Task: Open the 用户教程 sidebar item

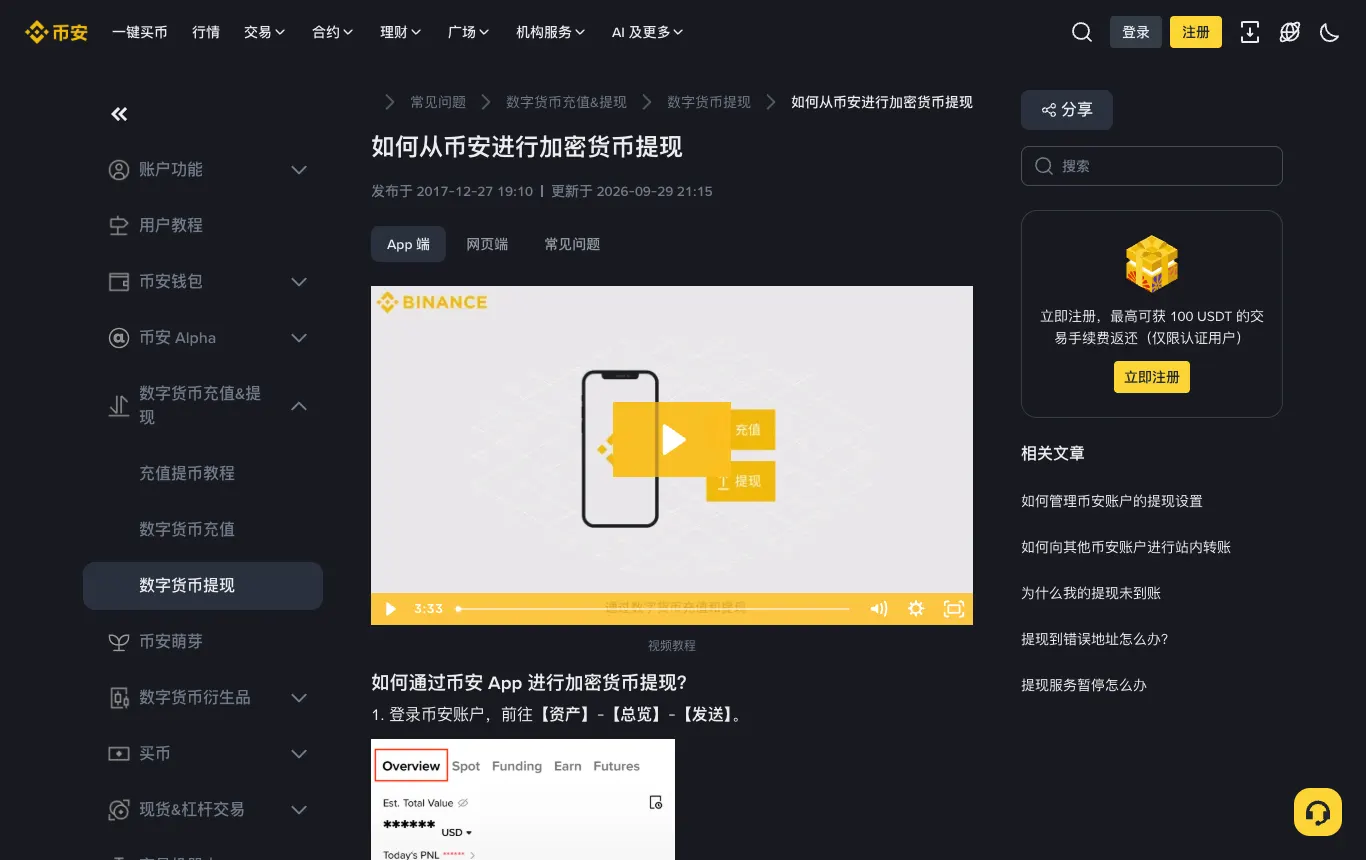Action: click(203, 226)
